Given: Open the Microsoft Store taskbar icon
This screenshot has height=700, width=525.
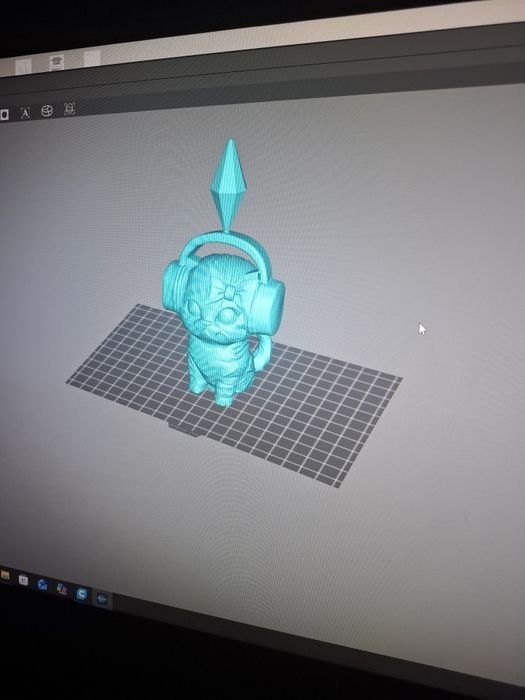Looking at the screenshot, I should click(23, 580).
